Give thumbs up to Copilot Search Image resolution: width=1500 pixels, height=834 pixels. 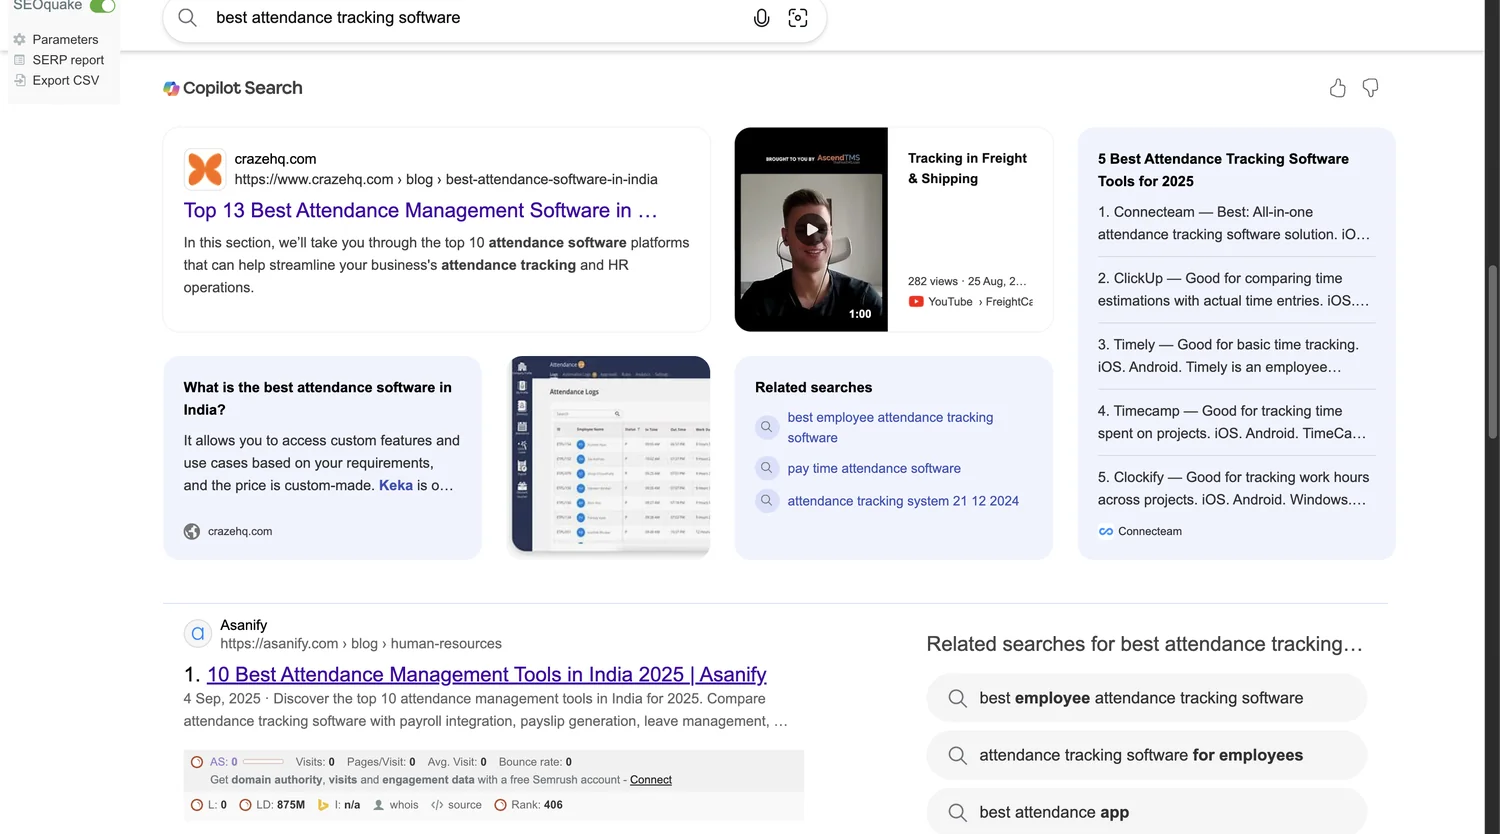pos(1338,88)
